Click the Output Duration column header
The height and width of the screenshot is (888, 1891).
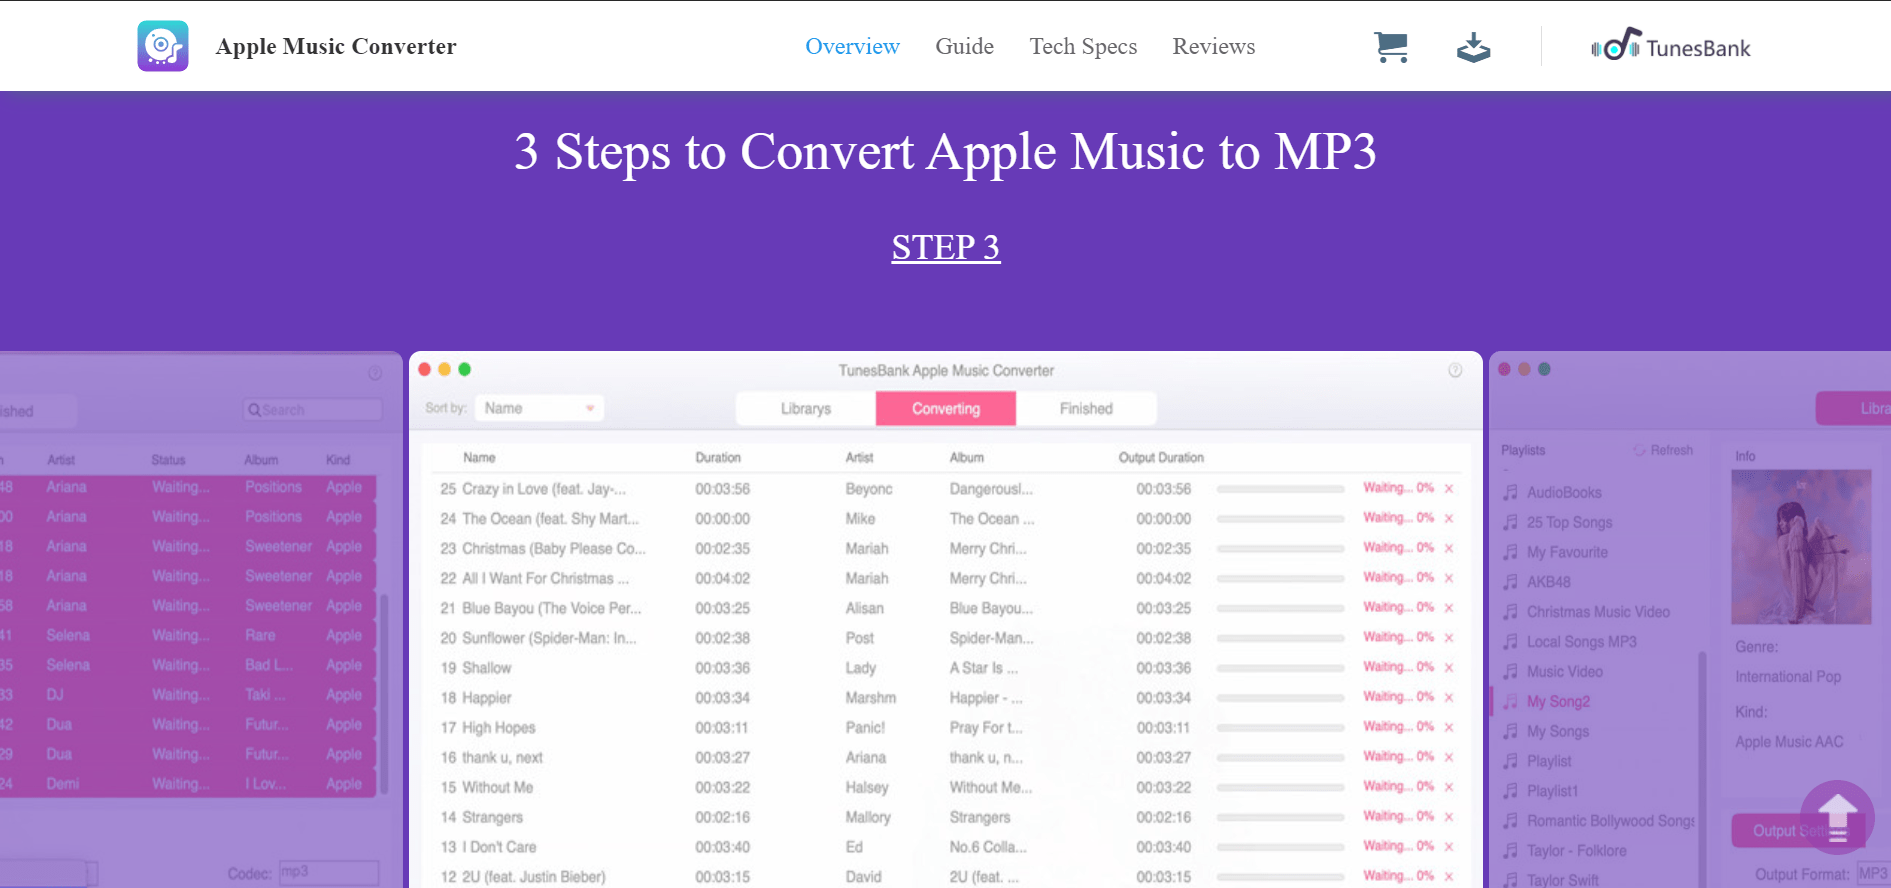(1161, 458)
